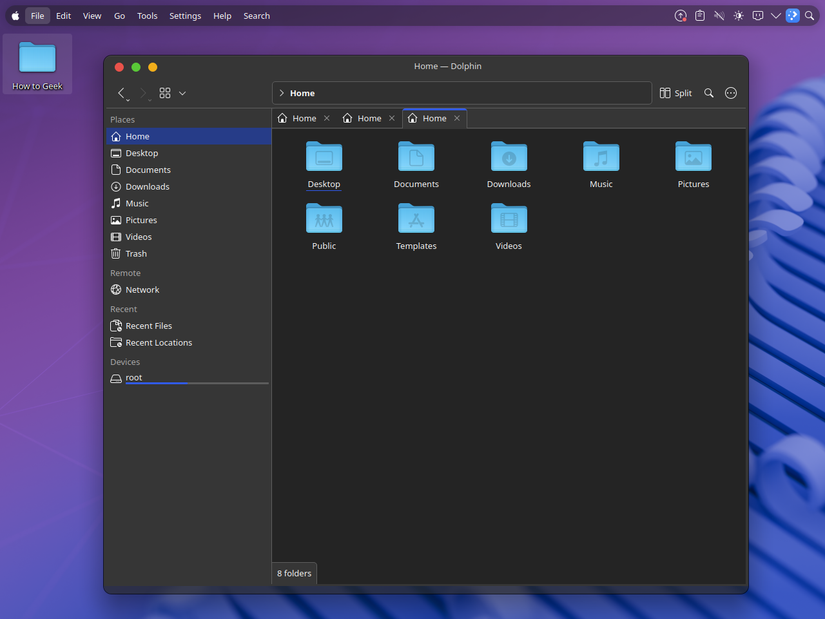The width and height of the screenshot is (825, 619).
Task: Open the hamburger control menu icon
Action: click(x=730, y=92)
